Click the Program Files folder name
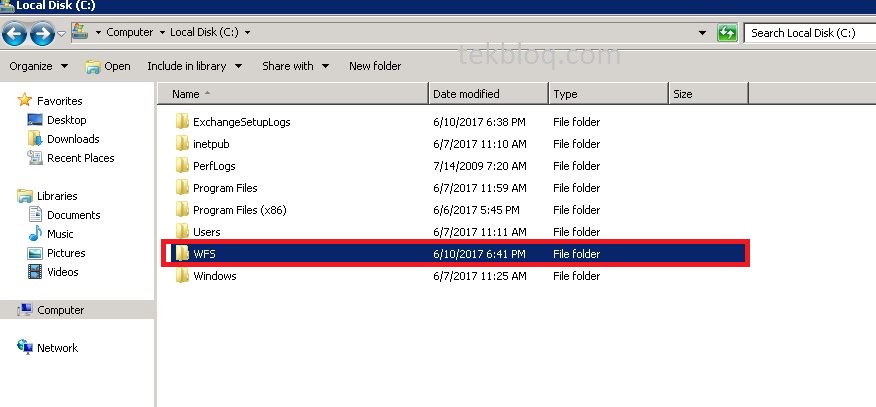 coord(225,188)
